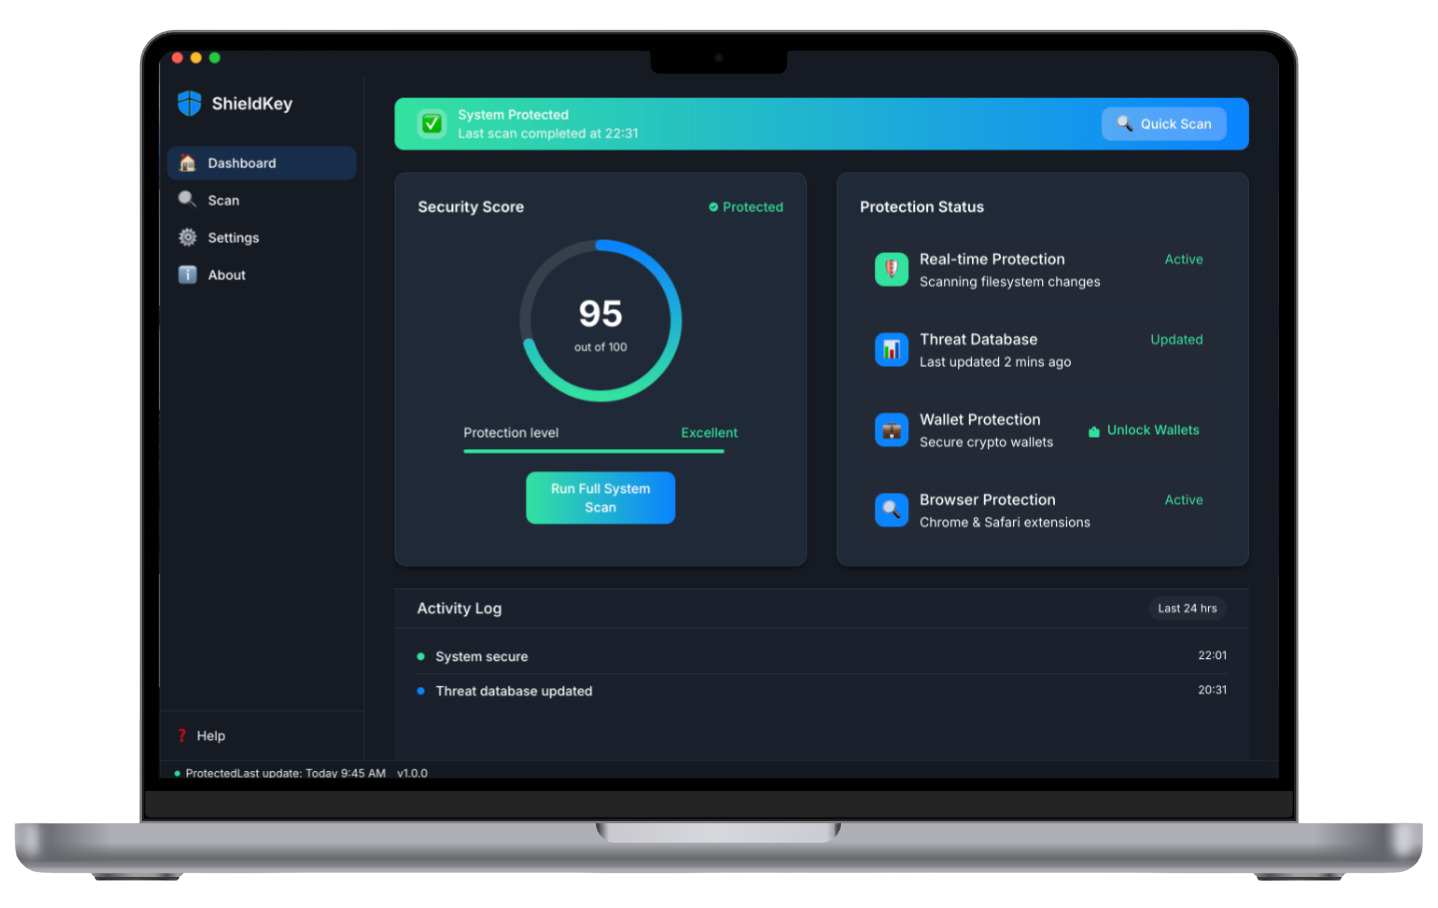Click the green checkmark System Protected icon
Image resolution: width=1438 pixels, height=908 pixels.
[432, 123]
